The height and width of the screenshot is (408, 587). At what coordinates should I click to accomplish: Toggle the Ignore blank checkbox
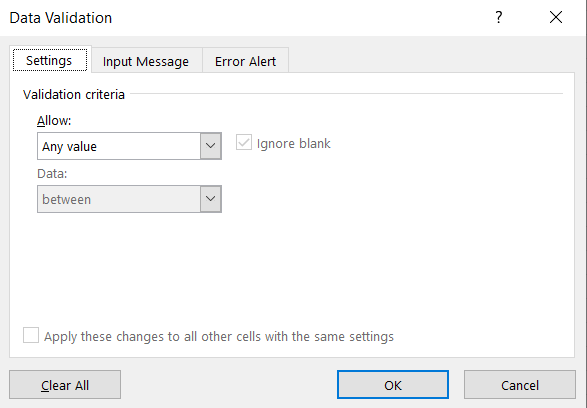[244, 143]
